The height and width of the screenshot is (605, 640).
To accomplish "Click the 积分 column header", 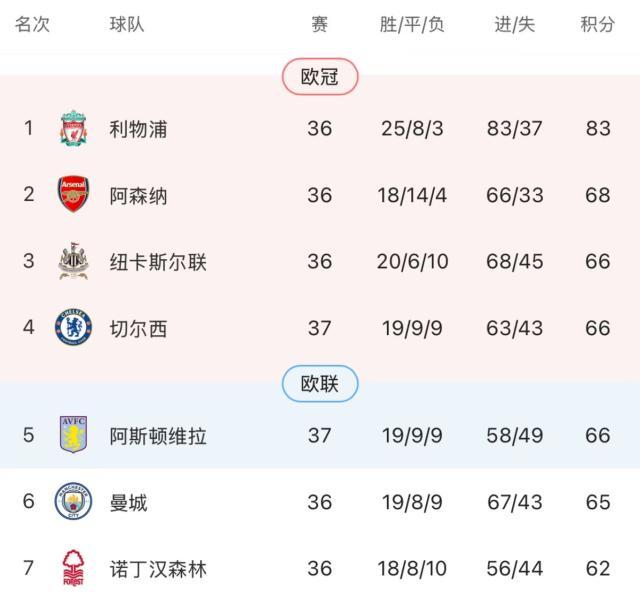I will 597,25.
